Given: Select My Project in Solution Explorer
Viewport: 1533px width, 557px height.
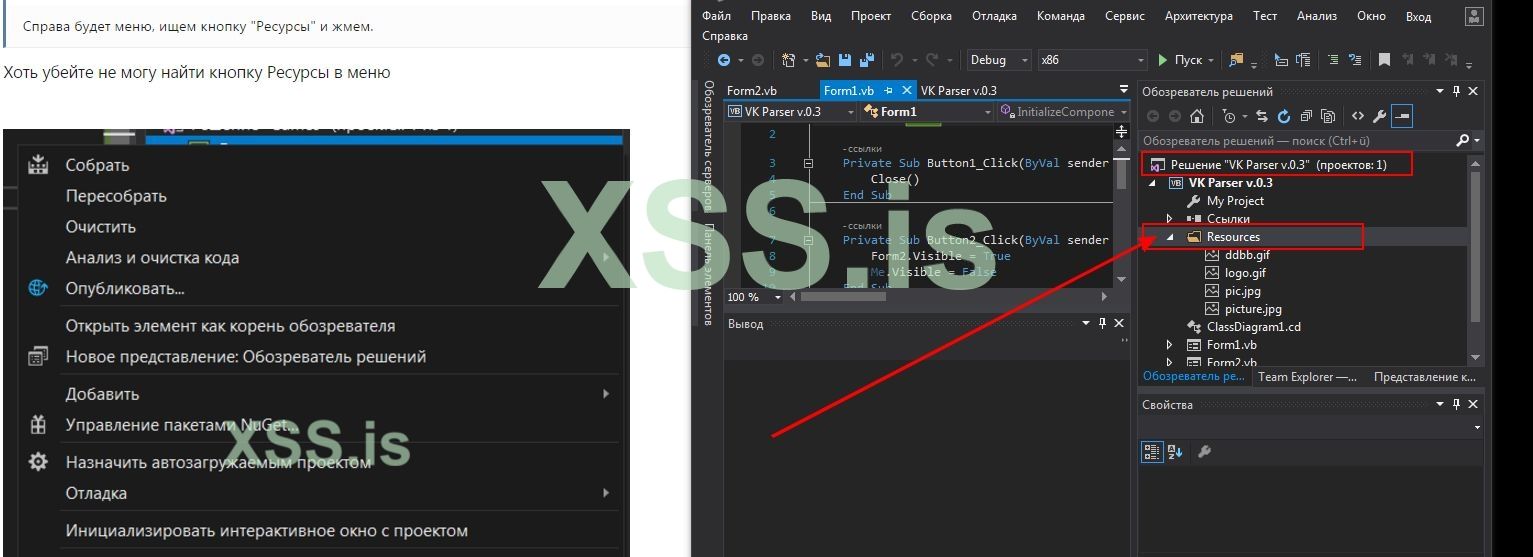Looking at the screenshot, I should 1235,201.
